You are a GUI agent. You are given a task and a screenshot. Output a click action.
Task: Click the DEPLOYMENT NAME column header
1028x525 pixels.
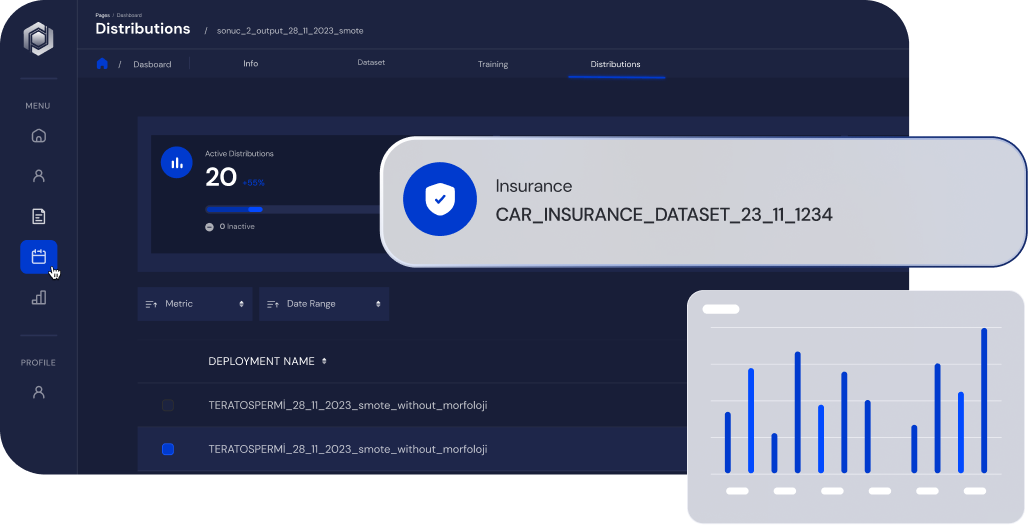[262, 361]
